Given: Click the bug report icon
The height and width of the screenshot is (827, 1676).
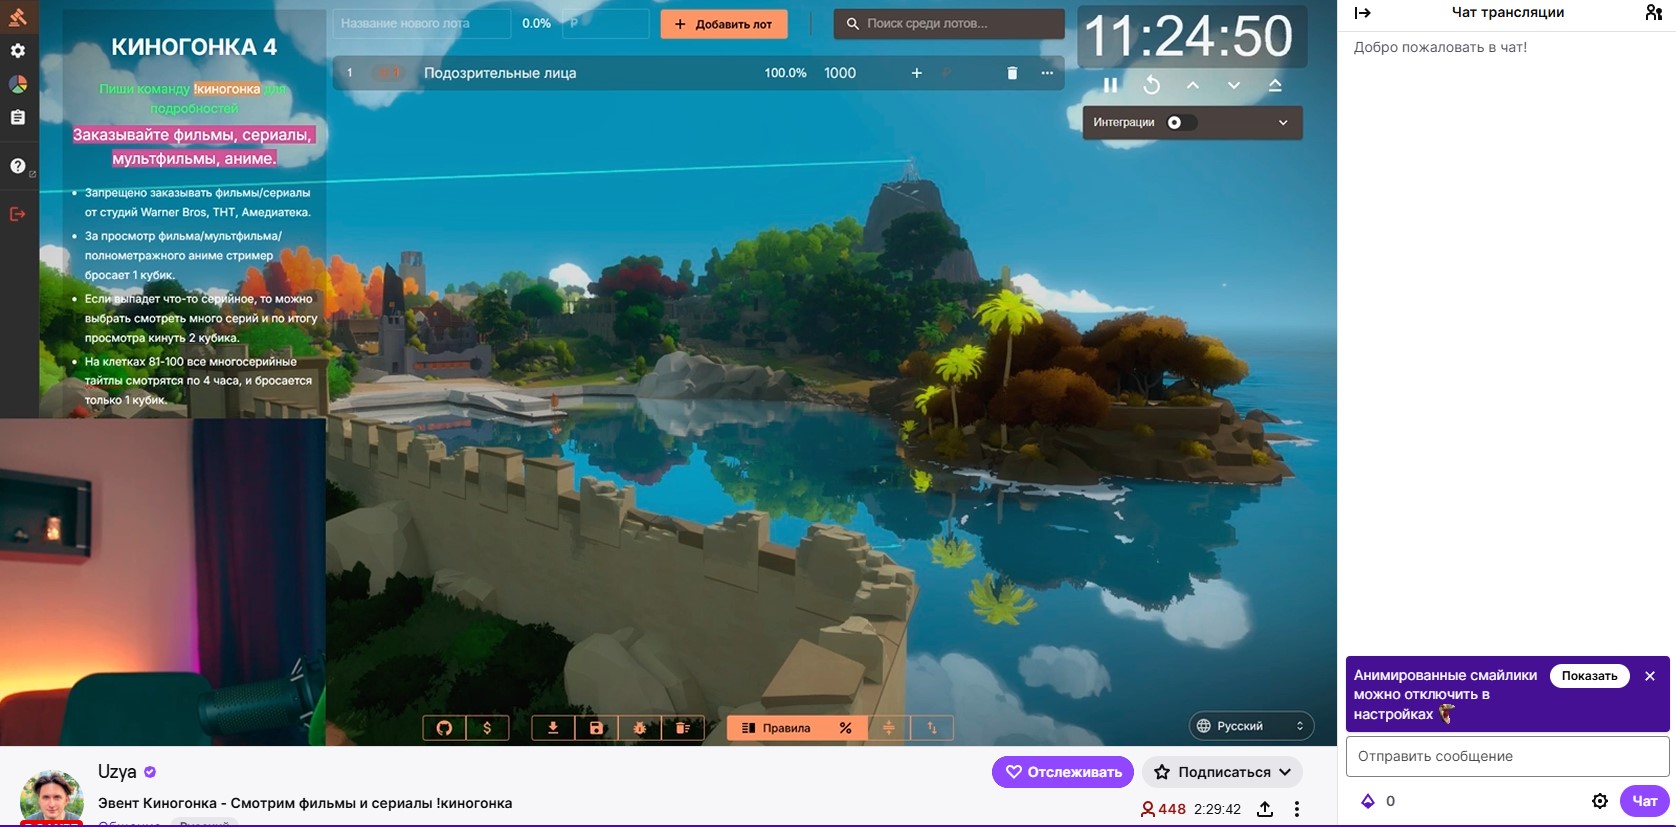Looking at the screenshot, I should pos(640,728).
